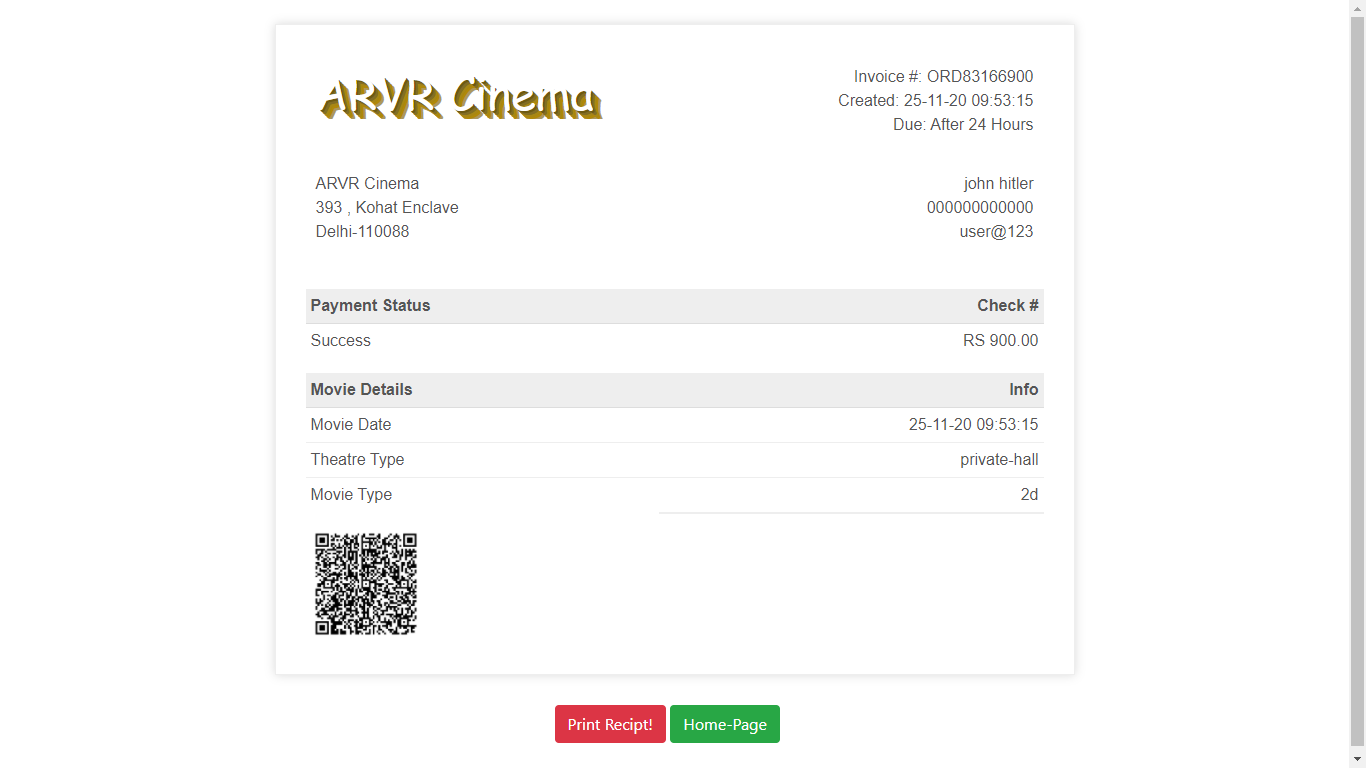The width and height of the screenshot is (1366, 768).
Task: Select invoice number ORD83166900 text
Action: click(980, 77)
